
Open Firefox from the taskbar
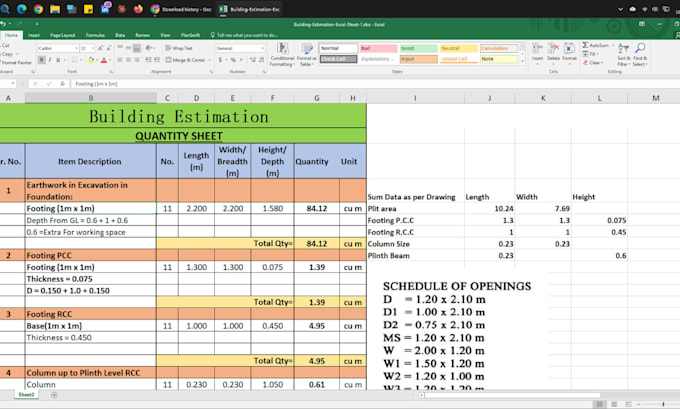click(138, 9)
